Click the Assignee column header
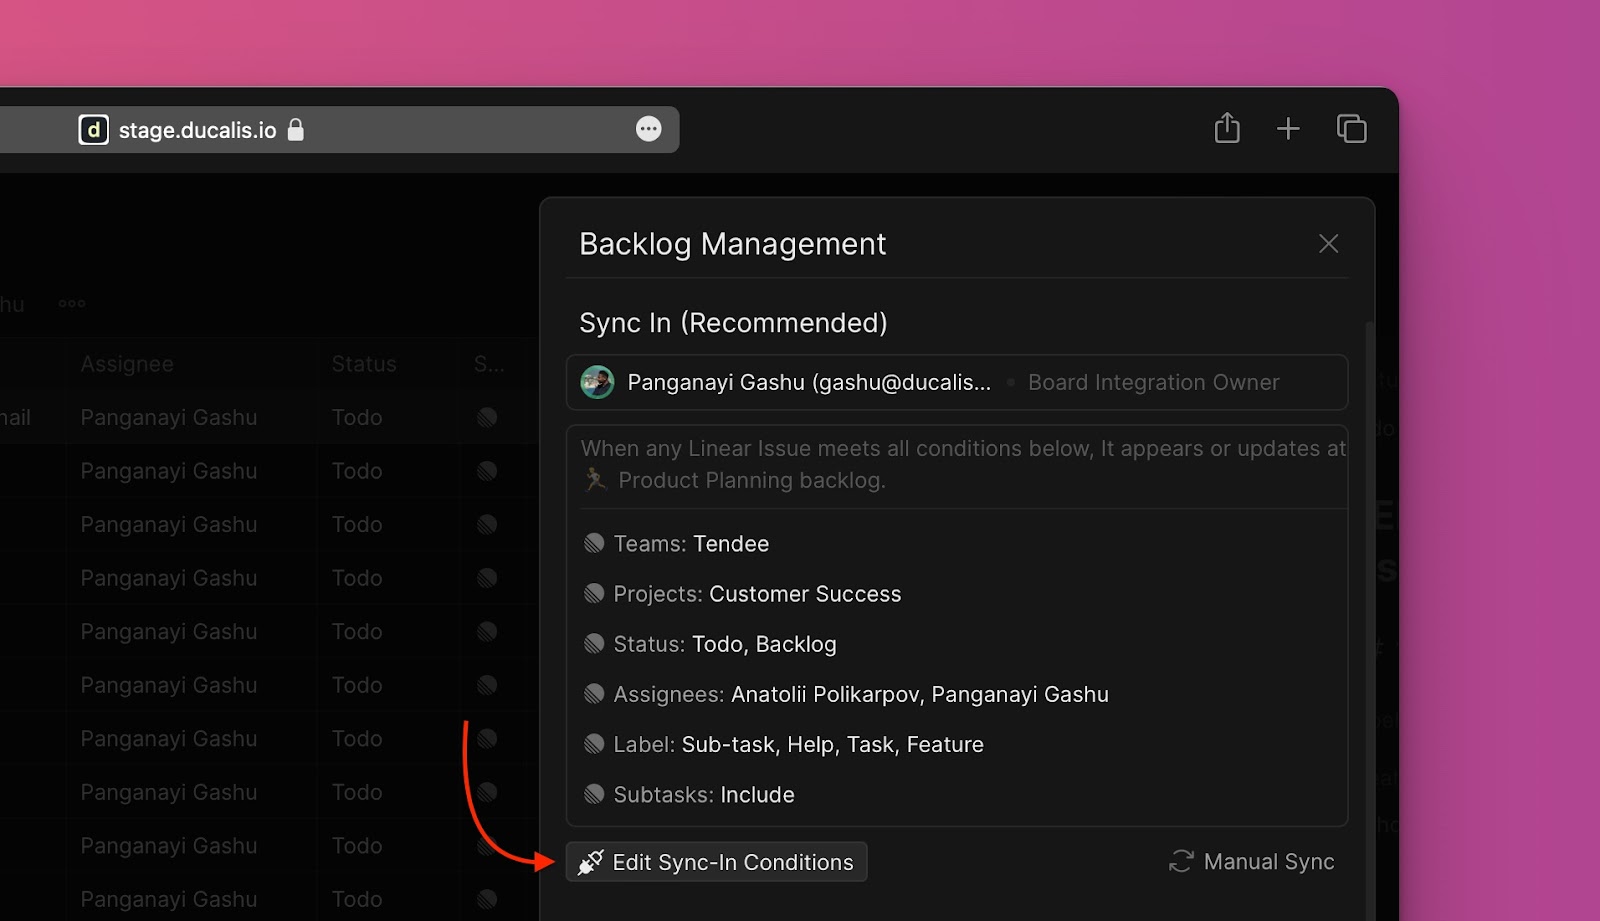1600x921 pixels. 127,364
